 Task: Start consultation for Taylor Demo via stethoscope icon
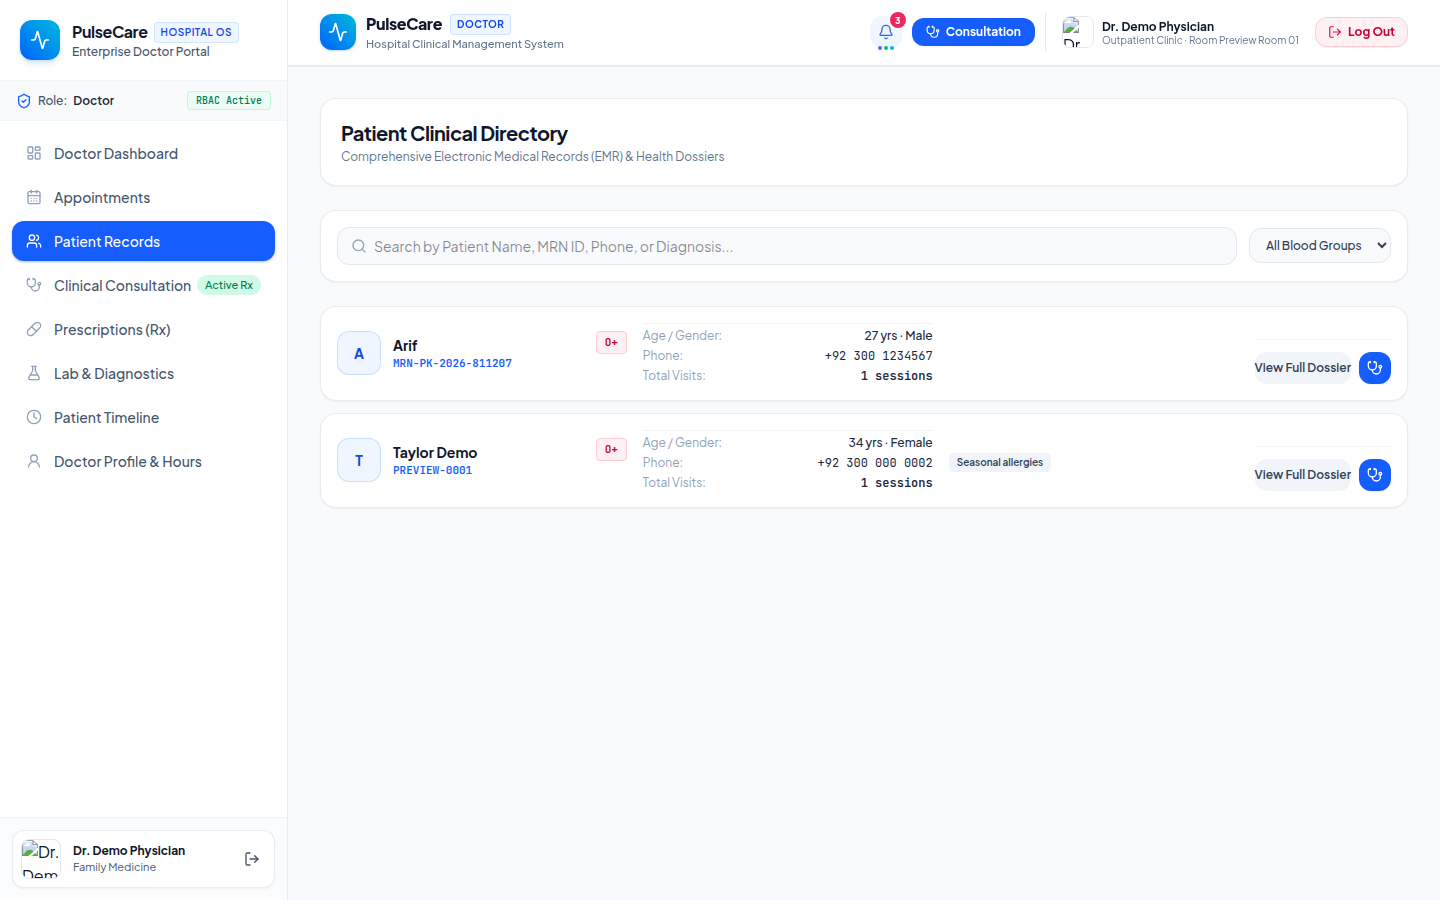[x=1375, y=475]
